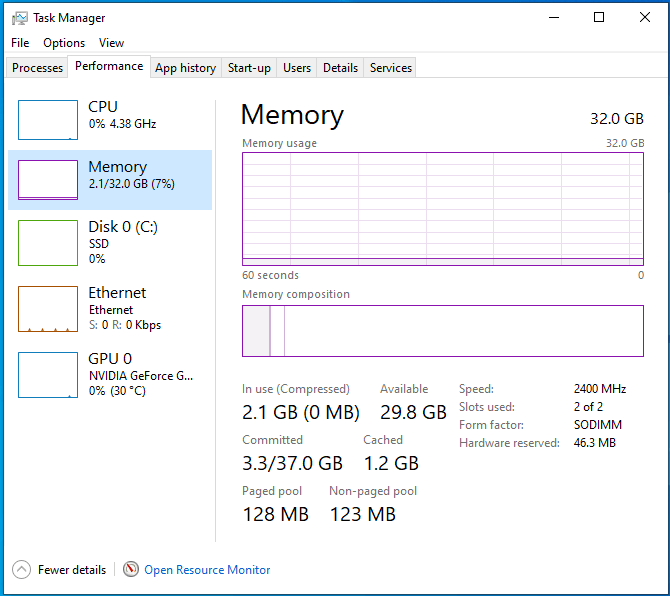Select the CPU mini graph thumbnail
Screen dimensions: 670x596
(48, 120)
